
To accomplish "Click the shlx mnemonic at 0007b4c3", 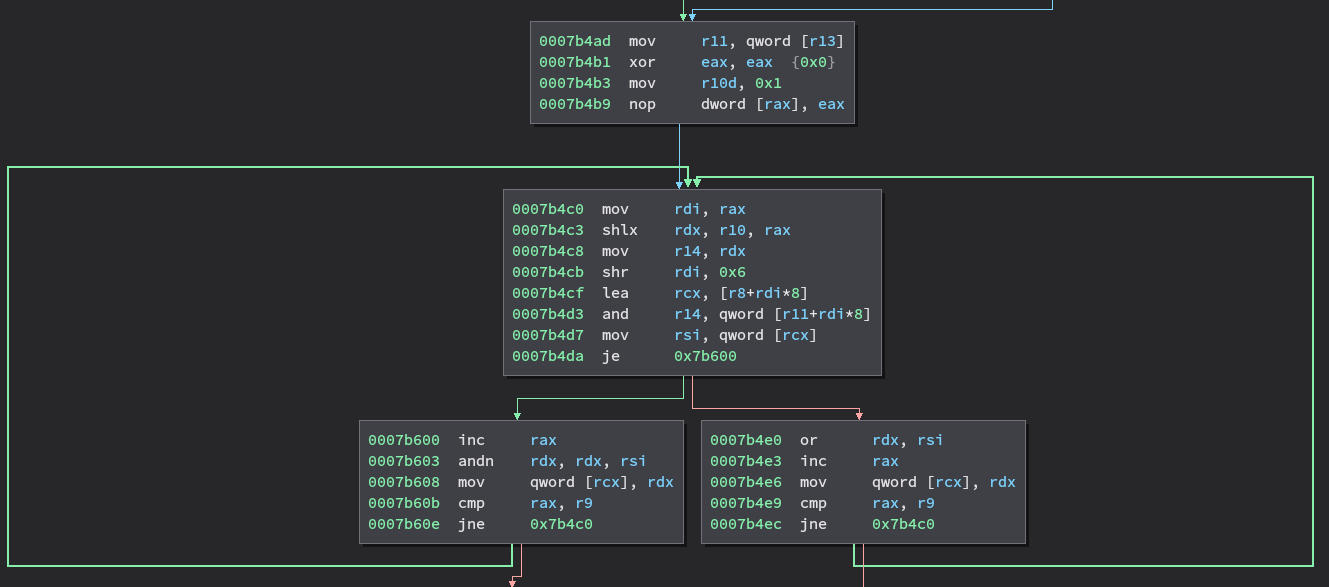I will (x=618, y=230).
